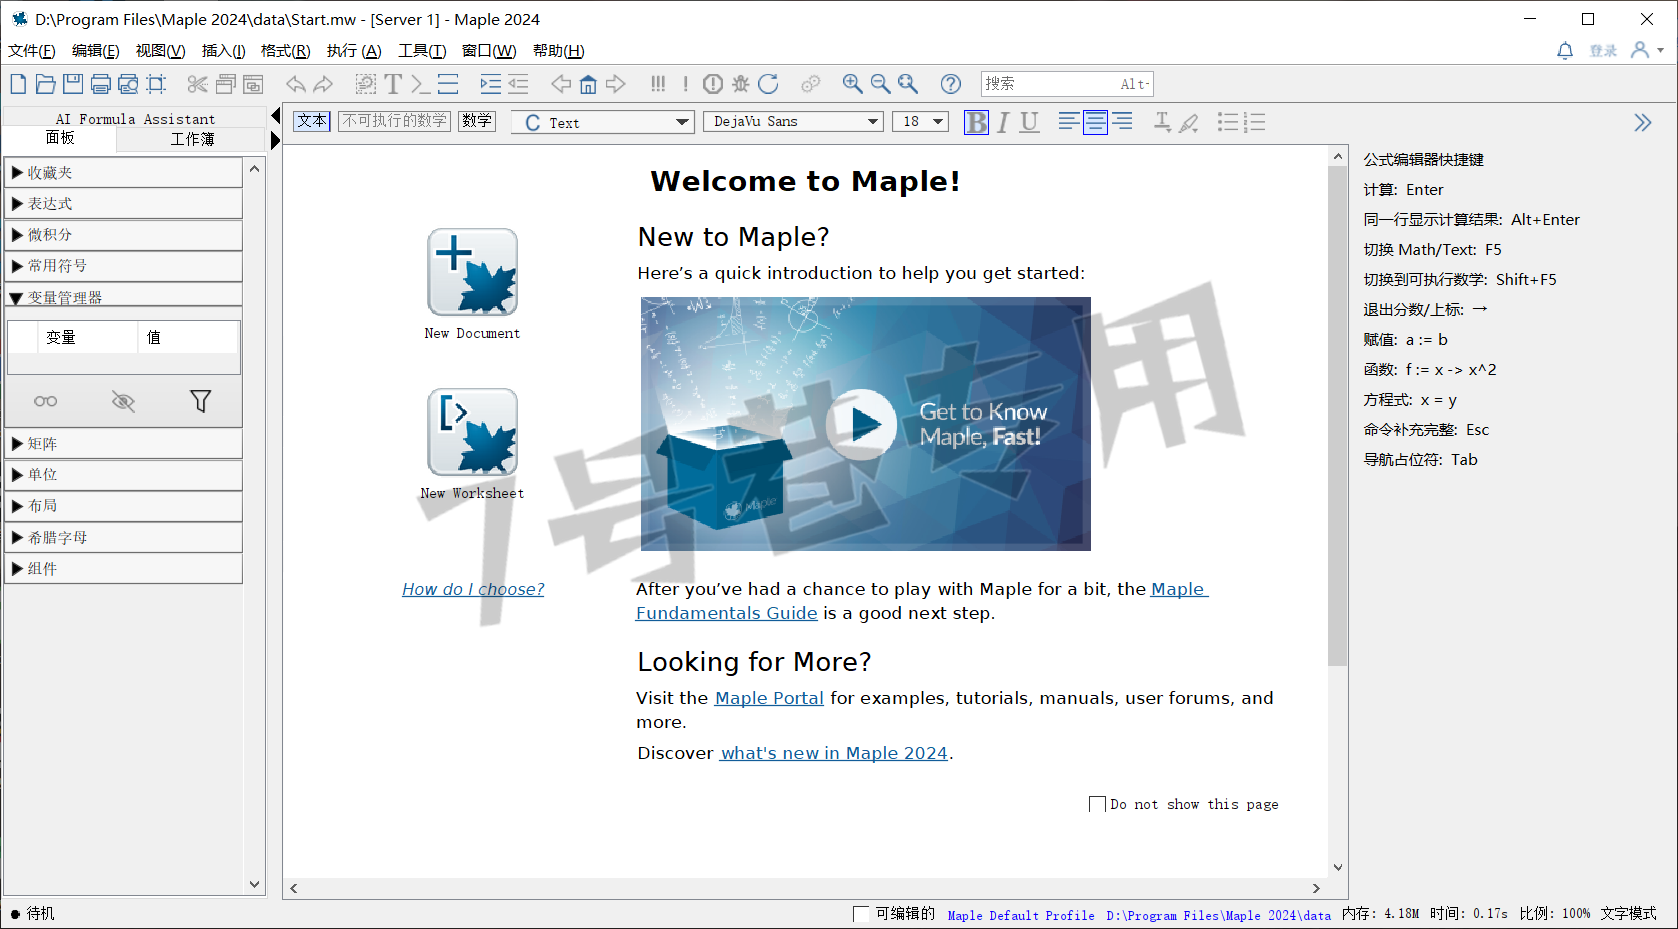
Task: Open the debugger bug icon
Action: pyautogui.click(x=741, y=84)
